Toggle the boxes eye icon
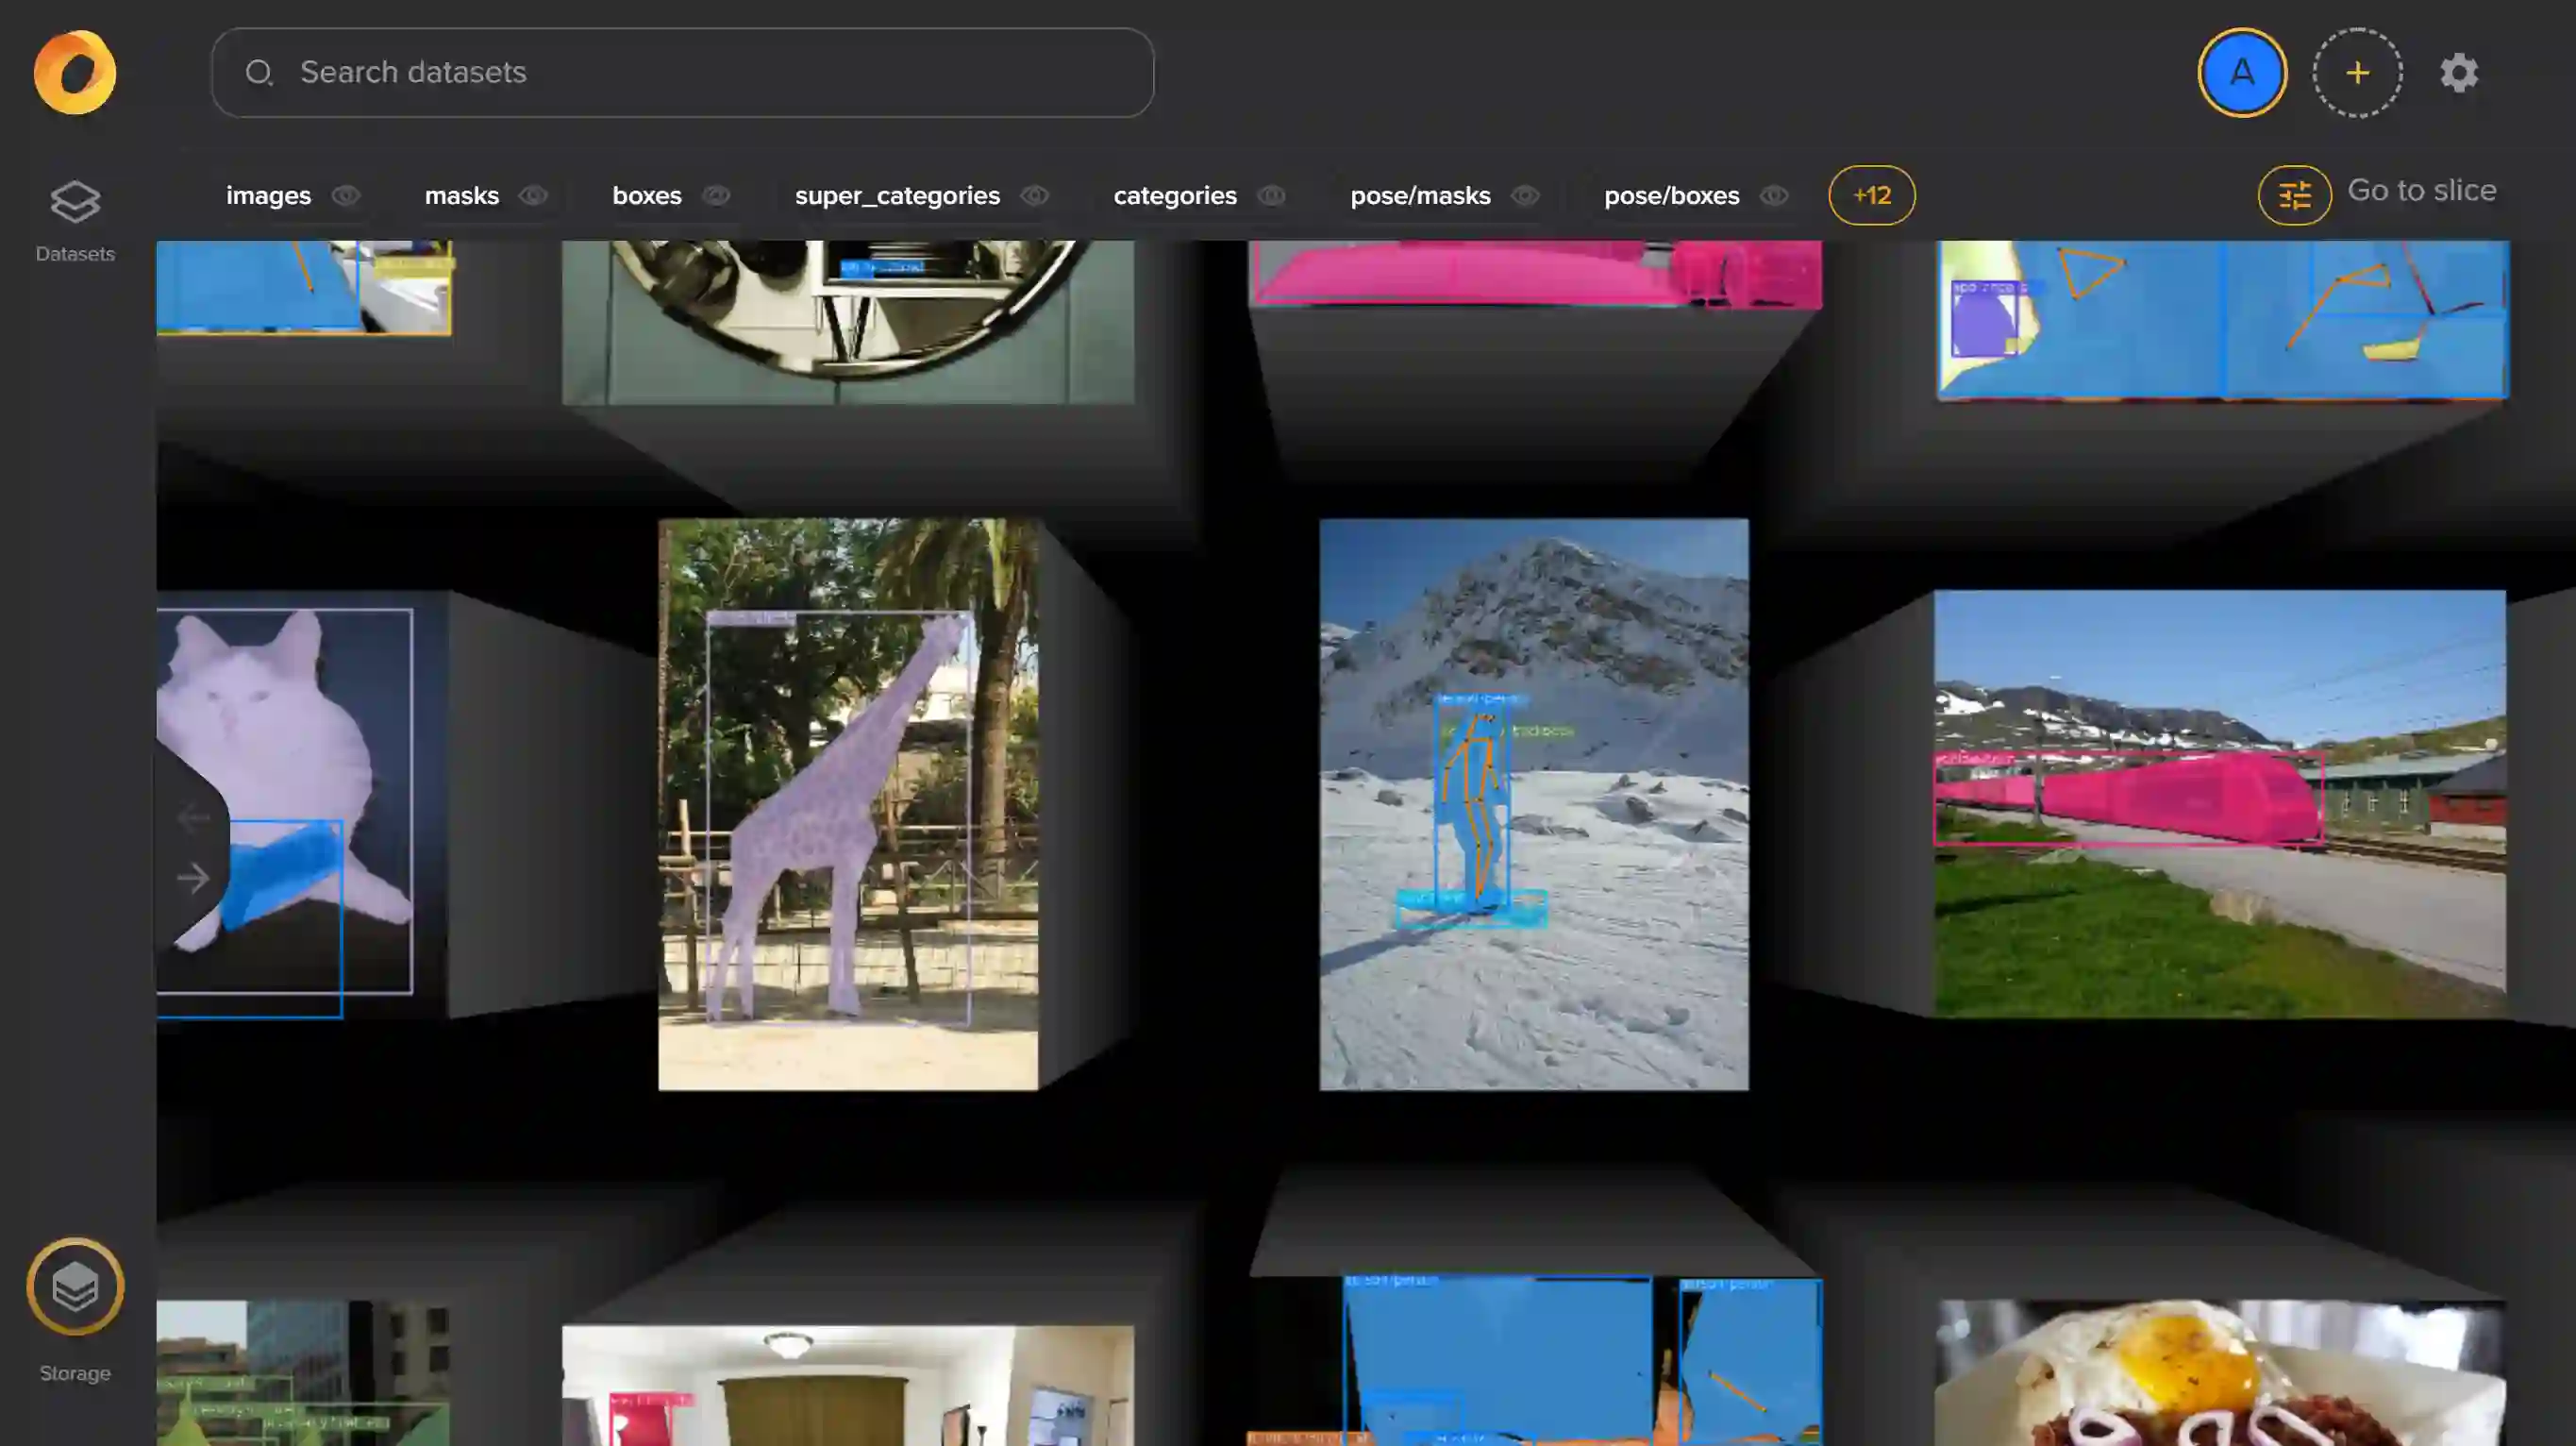Viewport: 2576px width, 1446px height. pyautogui.click(x=716, y=196)
